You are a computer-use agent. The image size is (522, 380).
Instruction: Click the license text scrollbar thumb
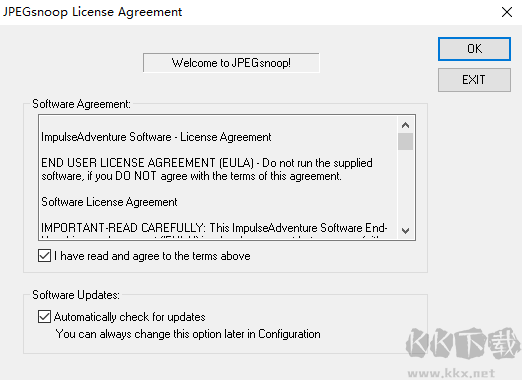(405, 141)
